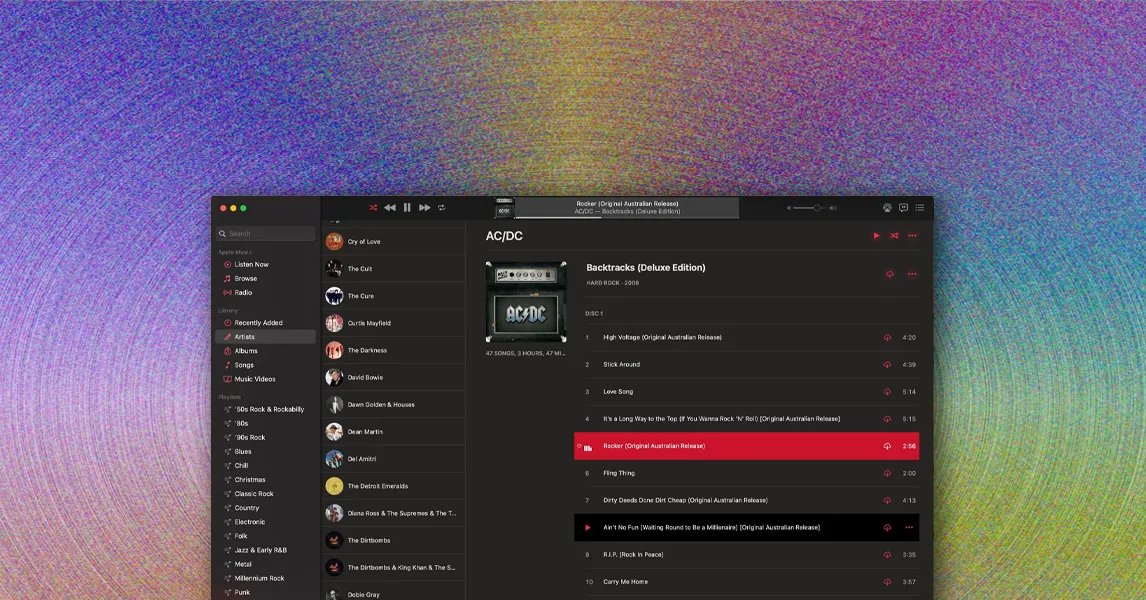
Task: Open the AC/DC artist more options menu
Action: [x=912, y=236]
